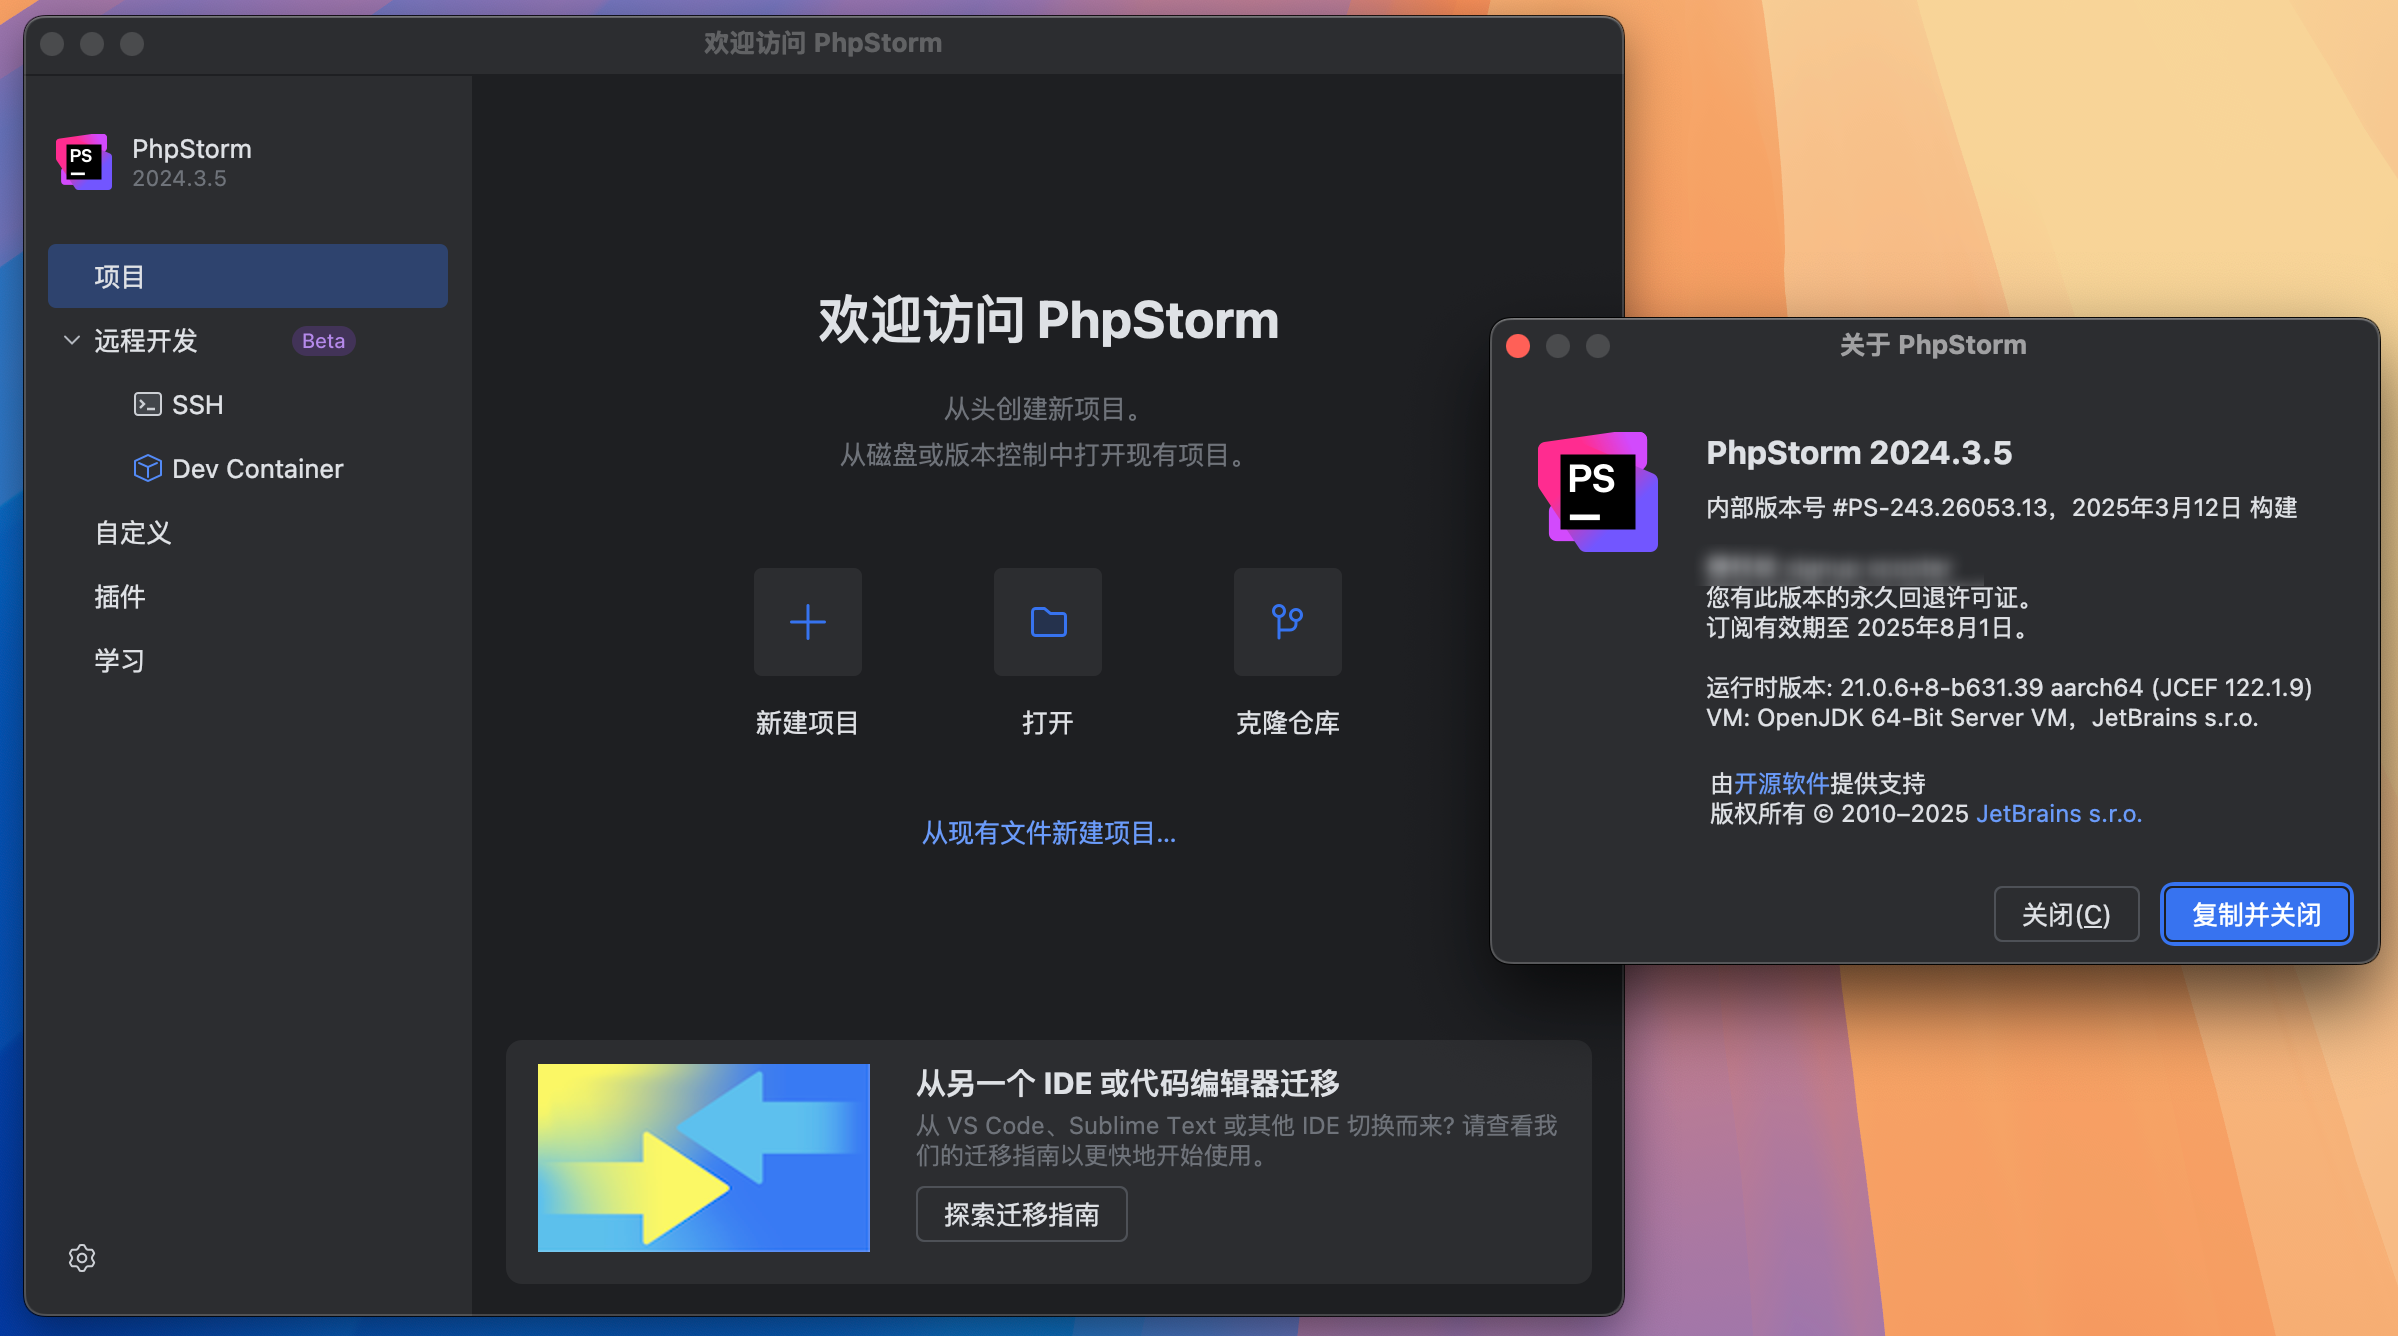Click version 2024.3.5 under sidebar PhpStorm name
This screenshot has width=2398, height=1336.
(179, 178)
